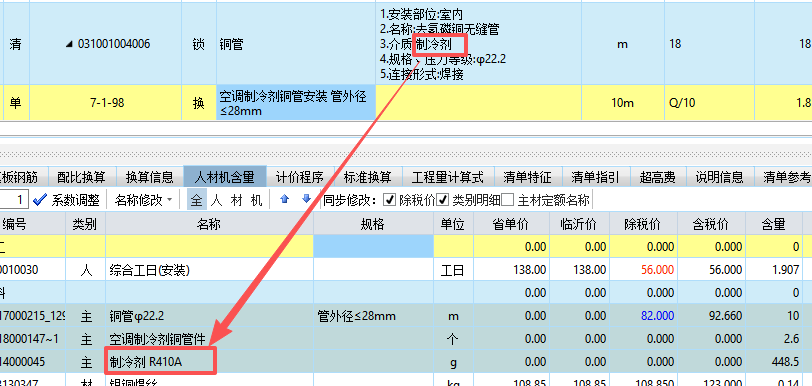Image resolution: width=812 pixels, height=386 pixels.
Task: Click the 规格 column header
Action: pos(373,224)
